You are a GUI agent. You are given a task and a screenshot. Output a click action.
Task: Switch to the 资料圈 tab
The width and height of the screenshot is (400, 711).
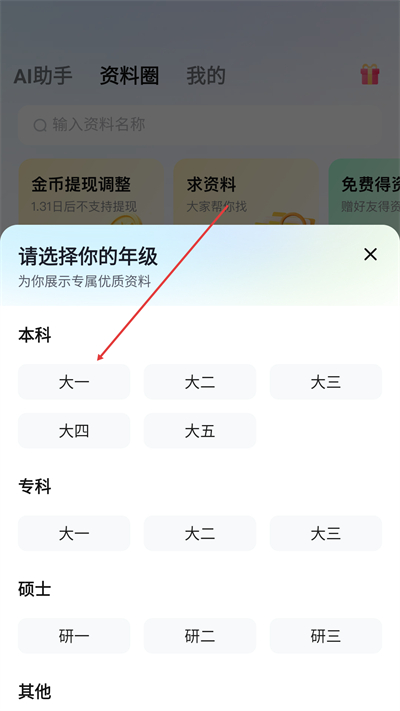point(129,76)
